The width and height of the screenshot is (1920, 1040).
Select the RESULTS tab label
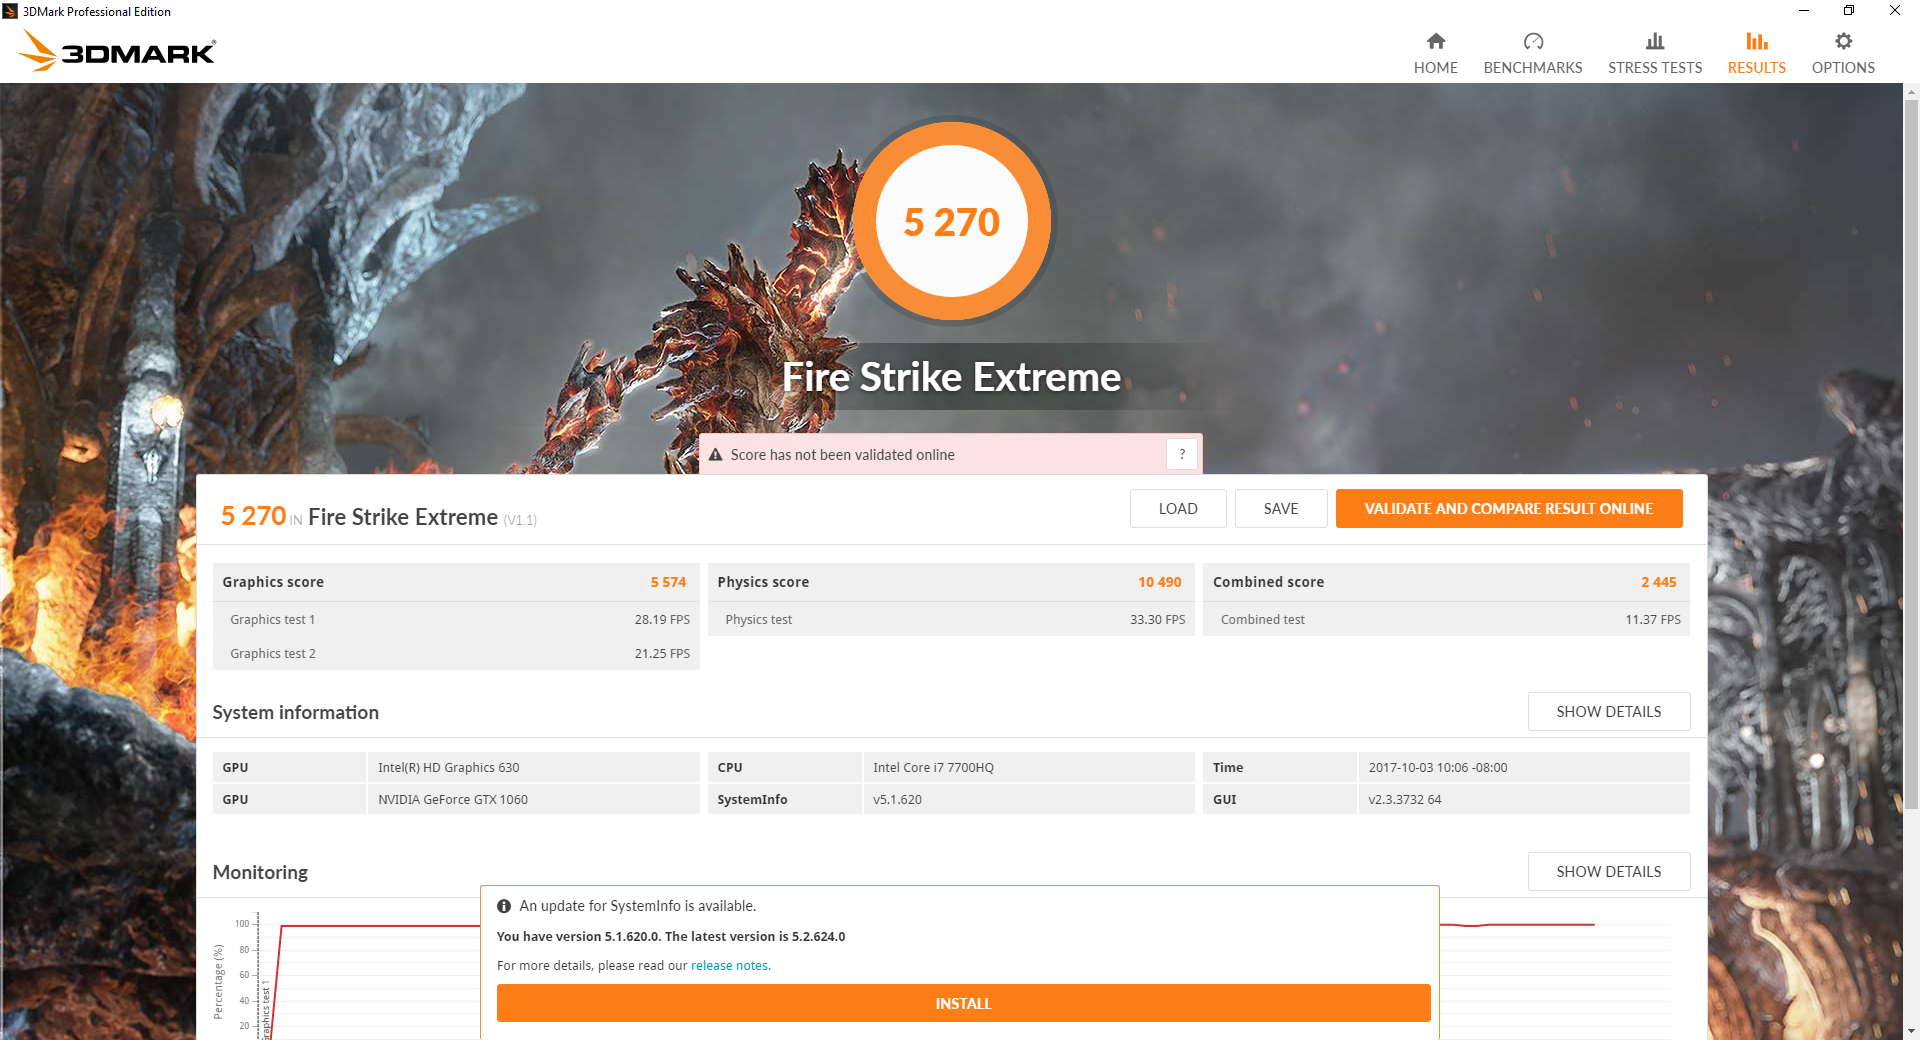[x=1757, y=67]
